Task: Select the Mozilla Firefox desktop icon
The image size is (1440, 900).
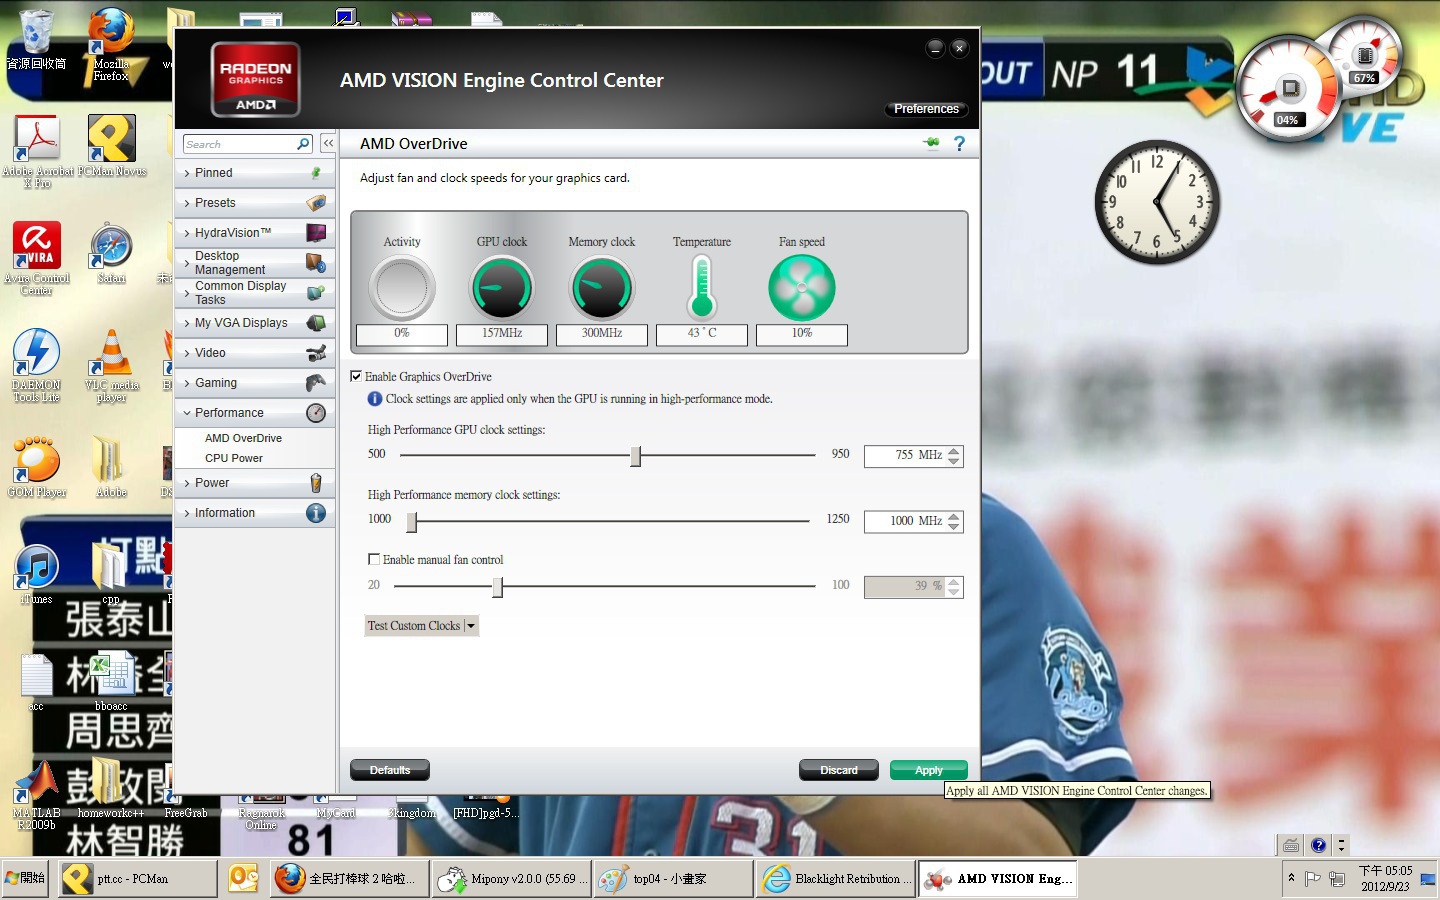Action: tap(111, 46)
